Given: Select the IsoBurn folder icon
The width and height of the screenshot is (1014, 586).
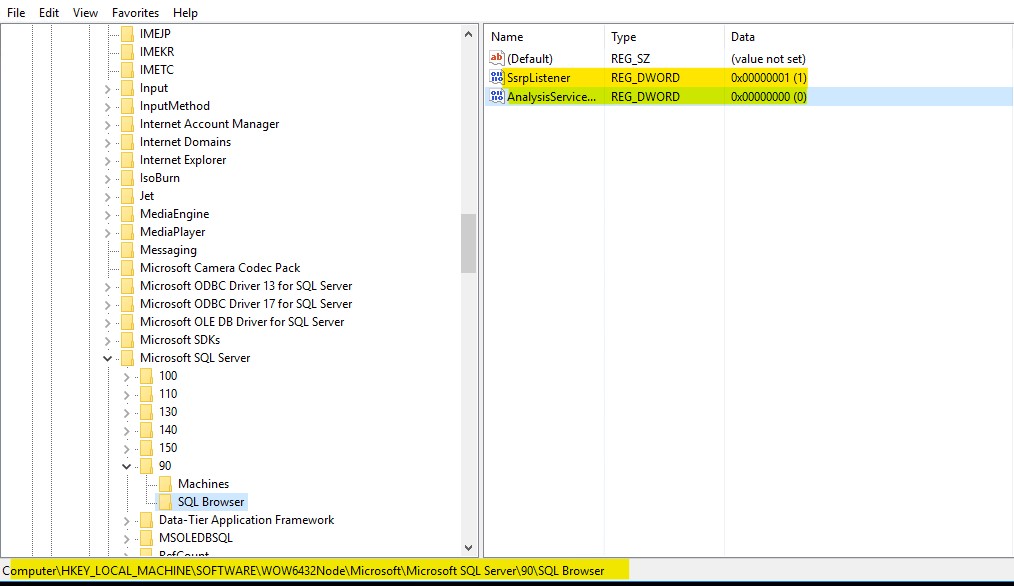Looking at the screenshot, I should click(x=127, y=178).
